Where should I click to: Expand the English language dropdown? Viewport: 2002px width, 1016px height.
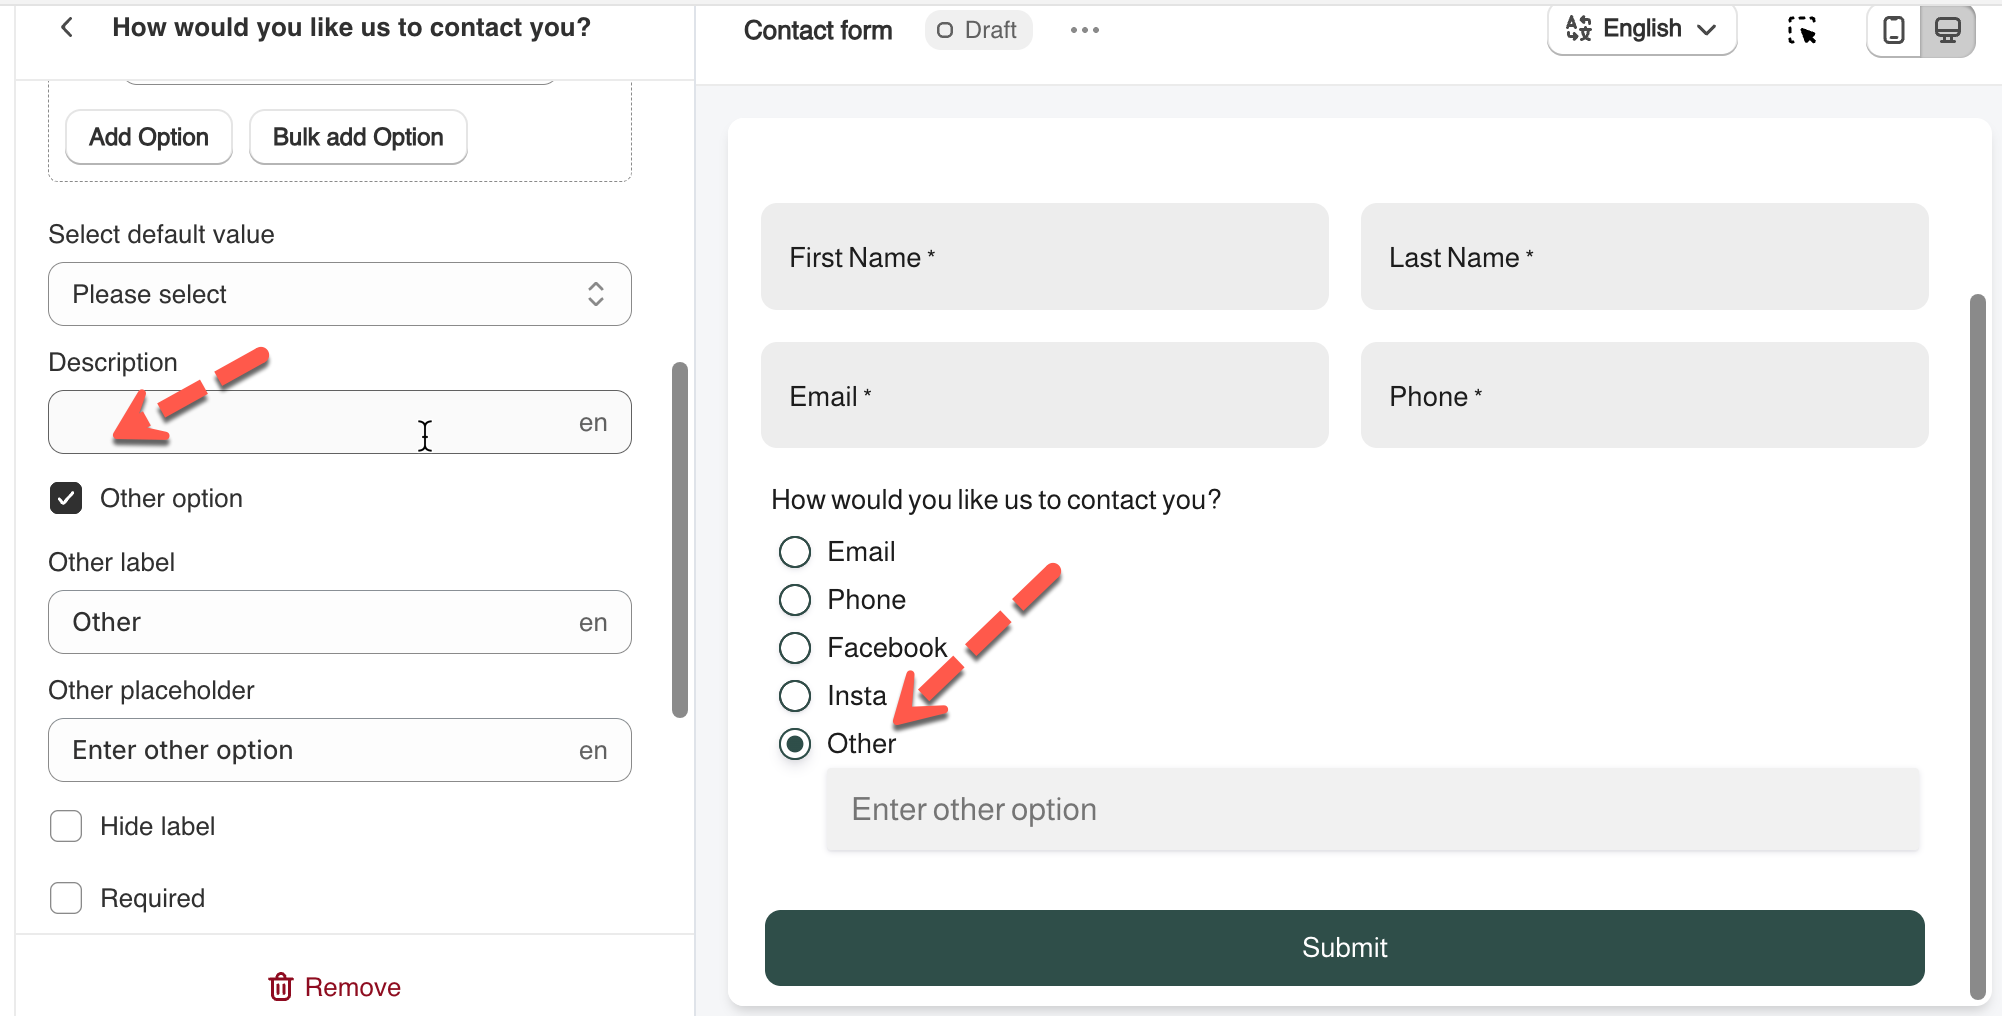1641,29
